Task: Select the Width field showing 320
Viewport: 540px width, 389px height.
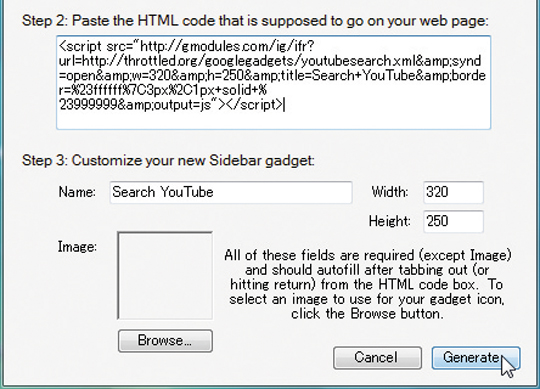Action: [453, 192]
